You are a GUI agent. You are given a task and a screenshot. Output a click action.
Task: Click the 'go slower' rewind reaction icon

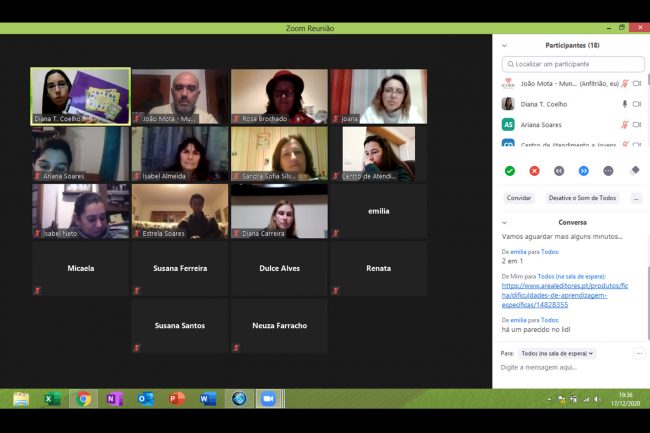click(559, 171)
